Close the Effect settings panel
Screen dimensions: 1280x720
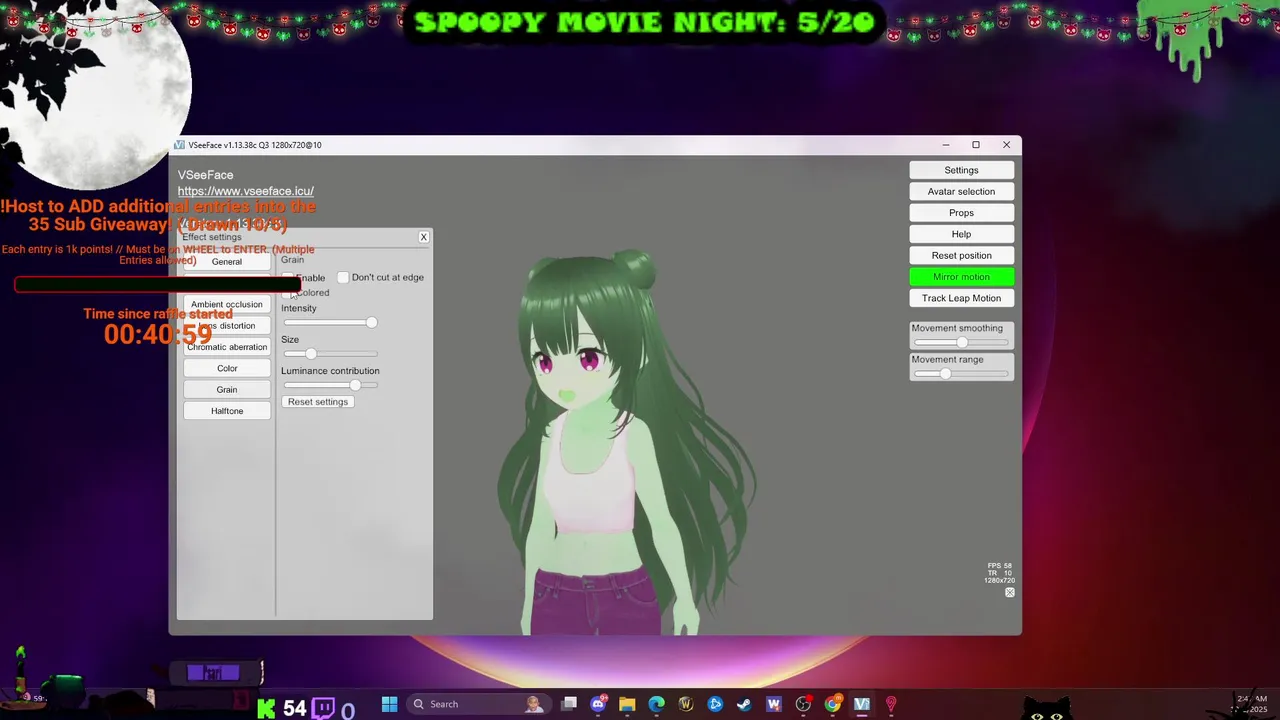click(423, 237)
